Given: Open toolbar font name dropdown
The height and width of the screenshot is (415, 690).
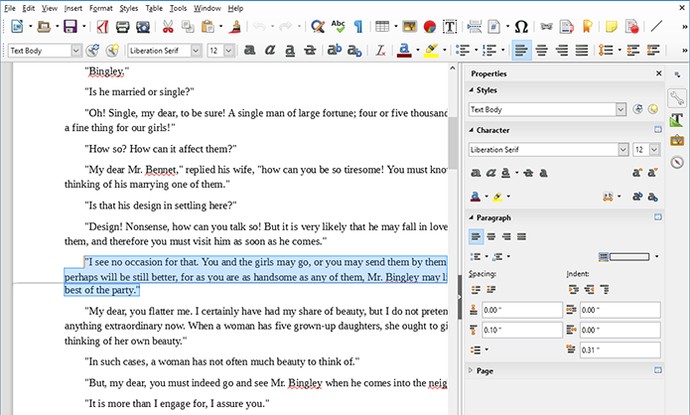Looking at the screenshot, I should tap(196, 51).
